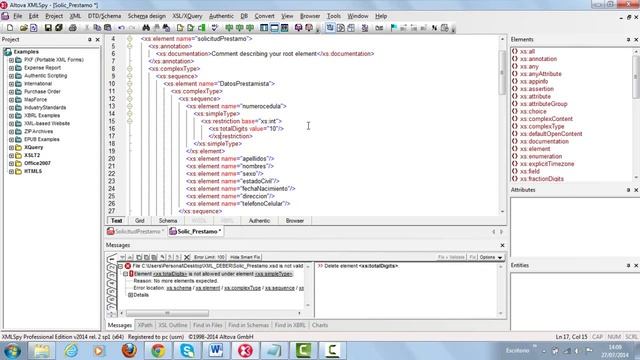Screen dimensions: 640x360
Task: Clear messages with the X icon
Action: click(x=187, y=257)
